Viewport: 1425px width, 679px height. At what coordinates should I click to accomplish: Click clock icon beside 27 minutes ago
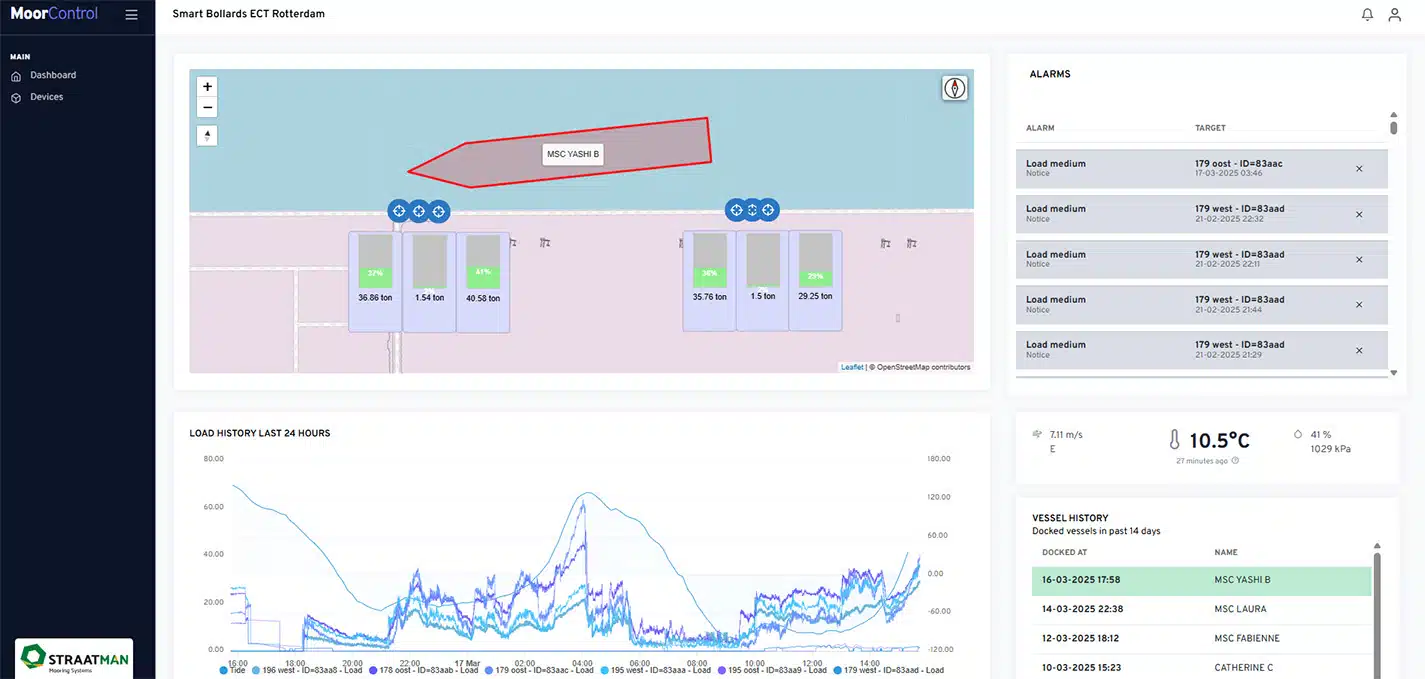(1235, 461)
